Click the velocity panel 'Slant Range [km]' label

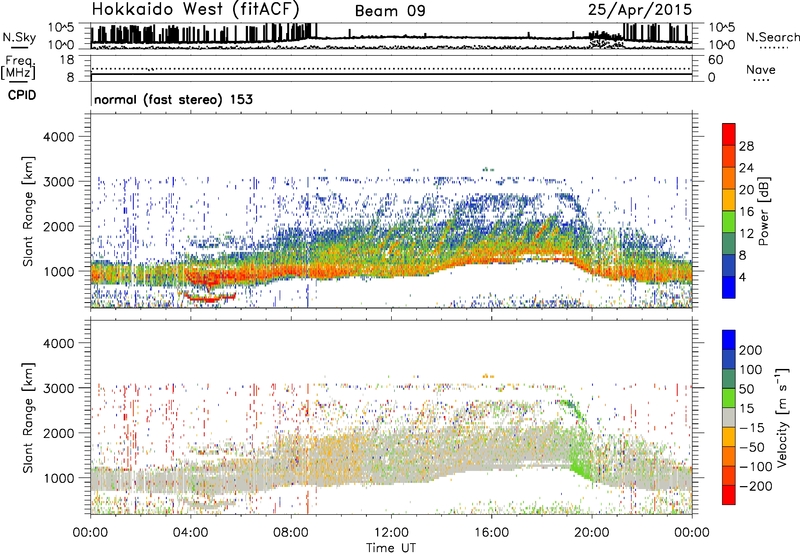point(28,418)
